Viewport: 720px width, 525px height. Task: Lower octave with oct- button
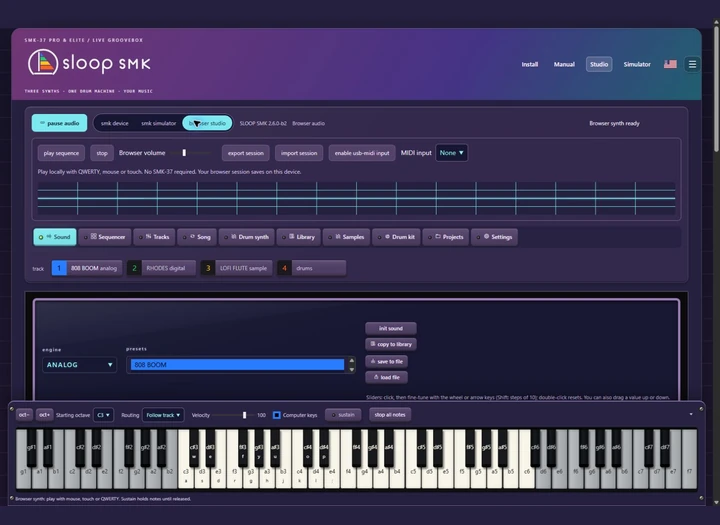[x=24, y=415]
